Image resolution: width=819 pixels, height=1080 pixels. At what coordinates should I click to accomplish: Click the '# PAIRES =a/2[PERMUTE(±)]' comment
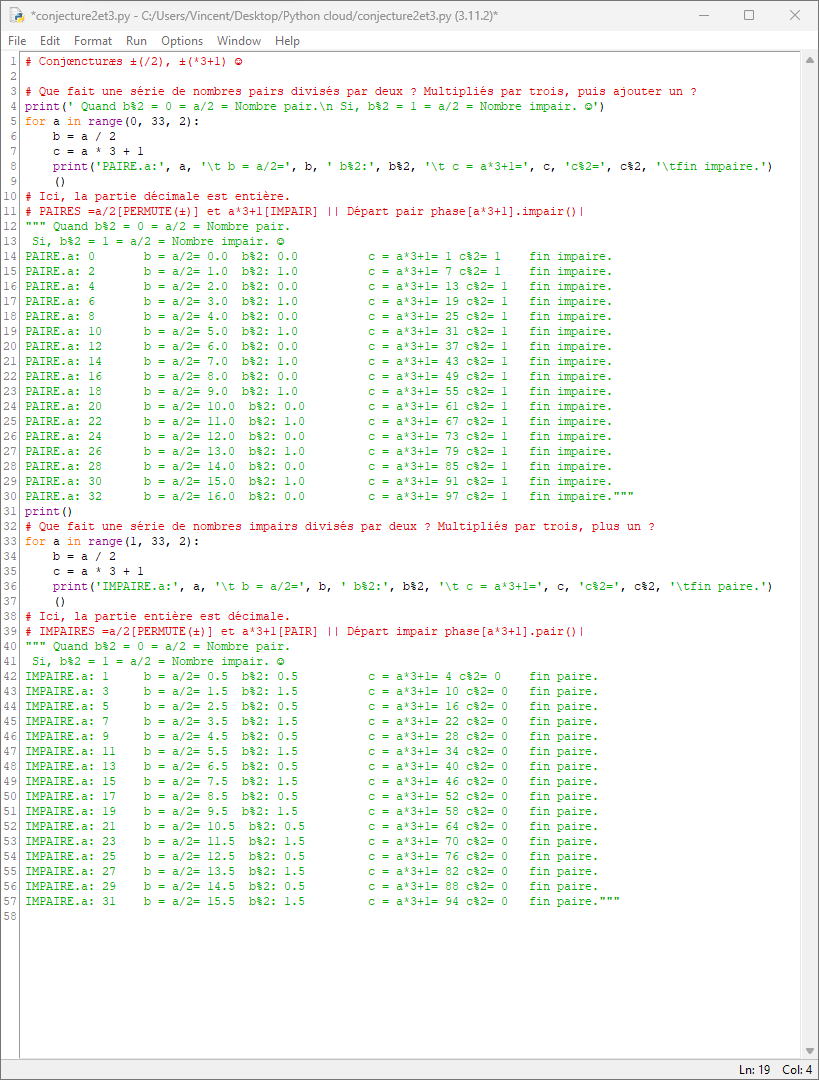pyautogui.click(x=304, y=211)
